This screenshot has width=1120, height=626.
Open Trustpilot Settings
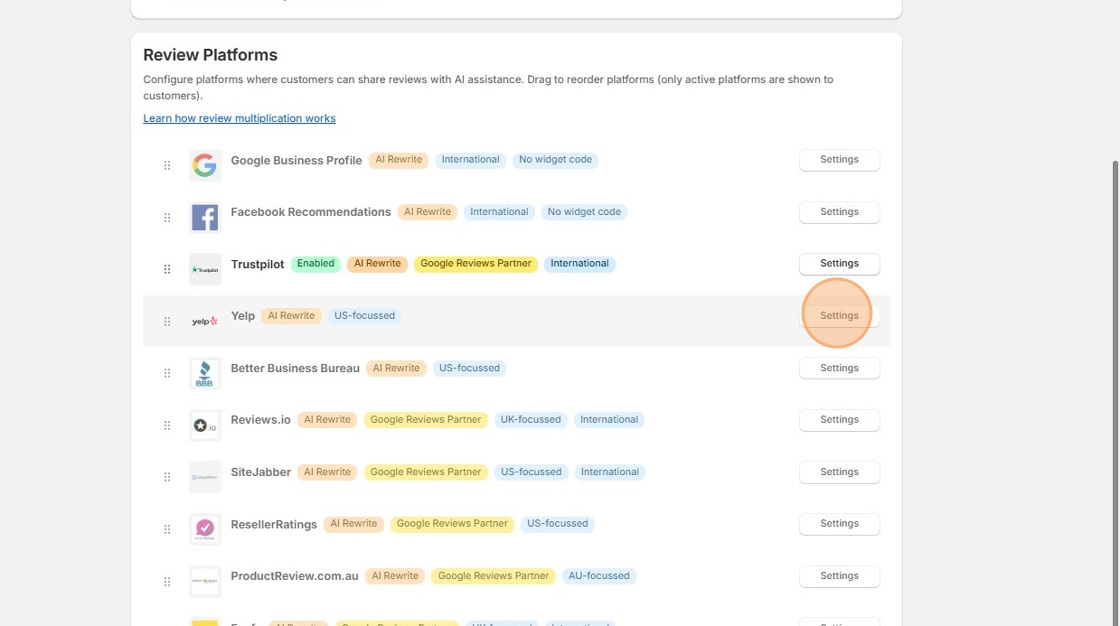839,264
